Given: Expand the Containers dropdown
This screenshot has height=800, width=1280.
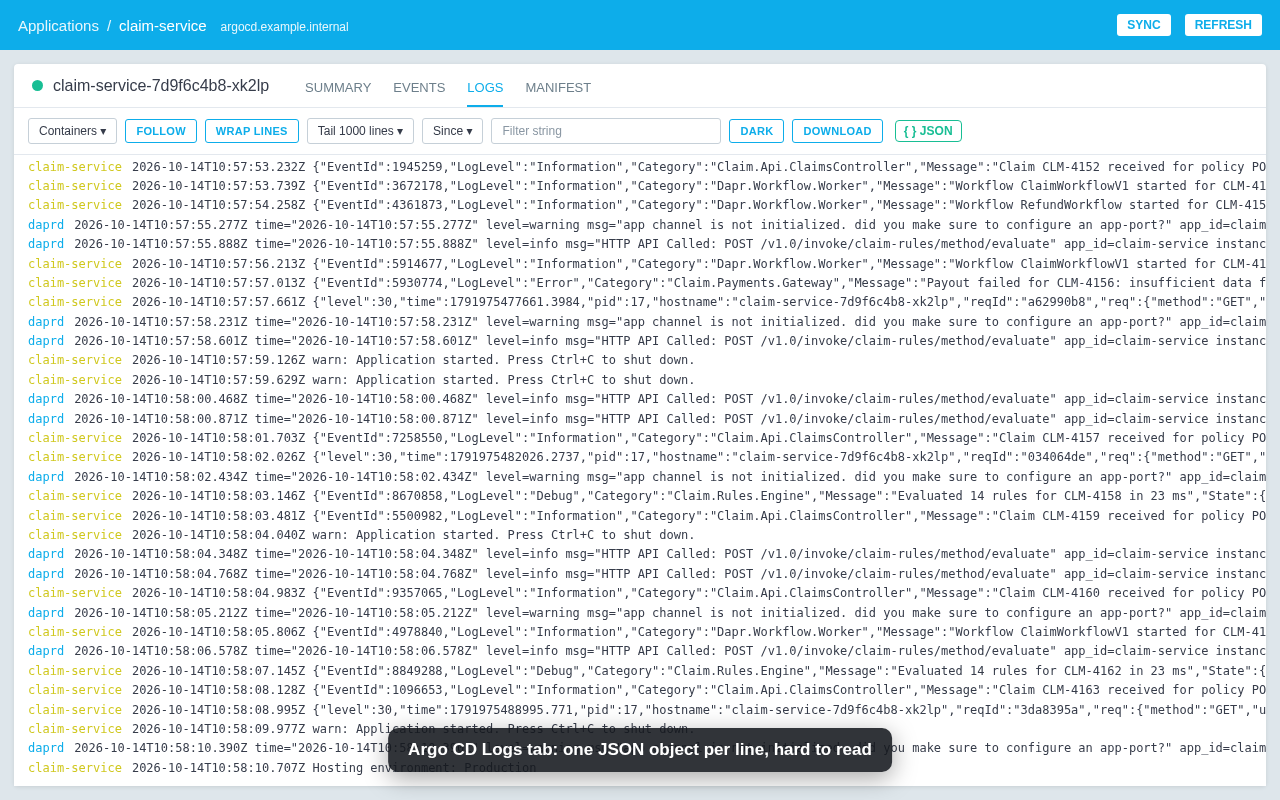Looking at the screenshot, I should pos(72,131).
